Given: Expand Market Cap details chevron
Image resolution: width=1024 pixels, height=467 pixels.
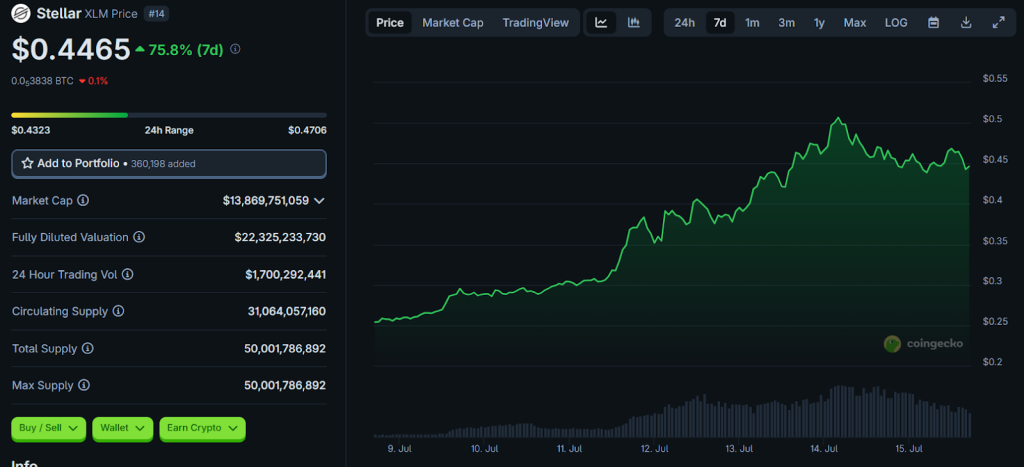Looking at the screenshot, I should point(319,201).
